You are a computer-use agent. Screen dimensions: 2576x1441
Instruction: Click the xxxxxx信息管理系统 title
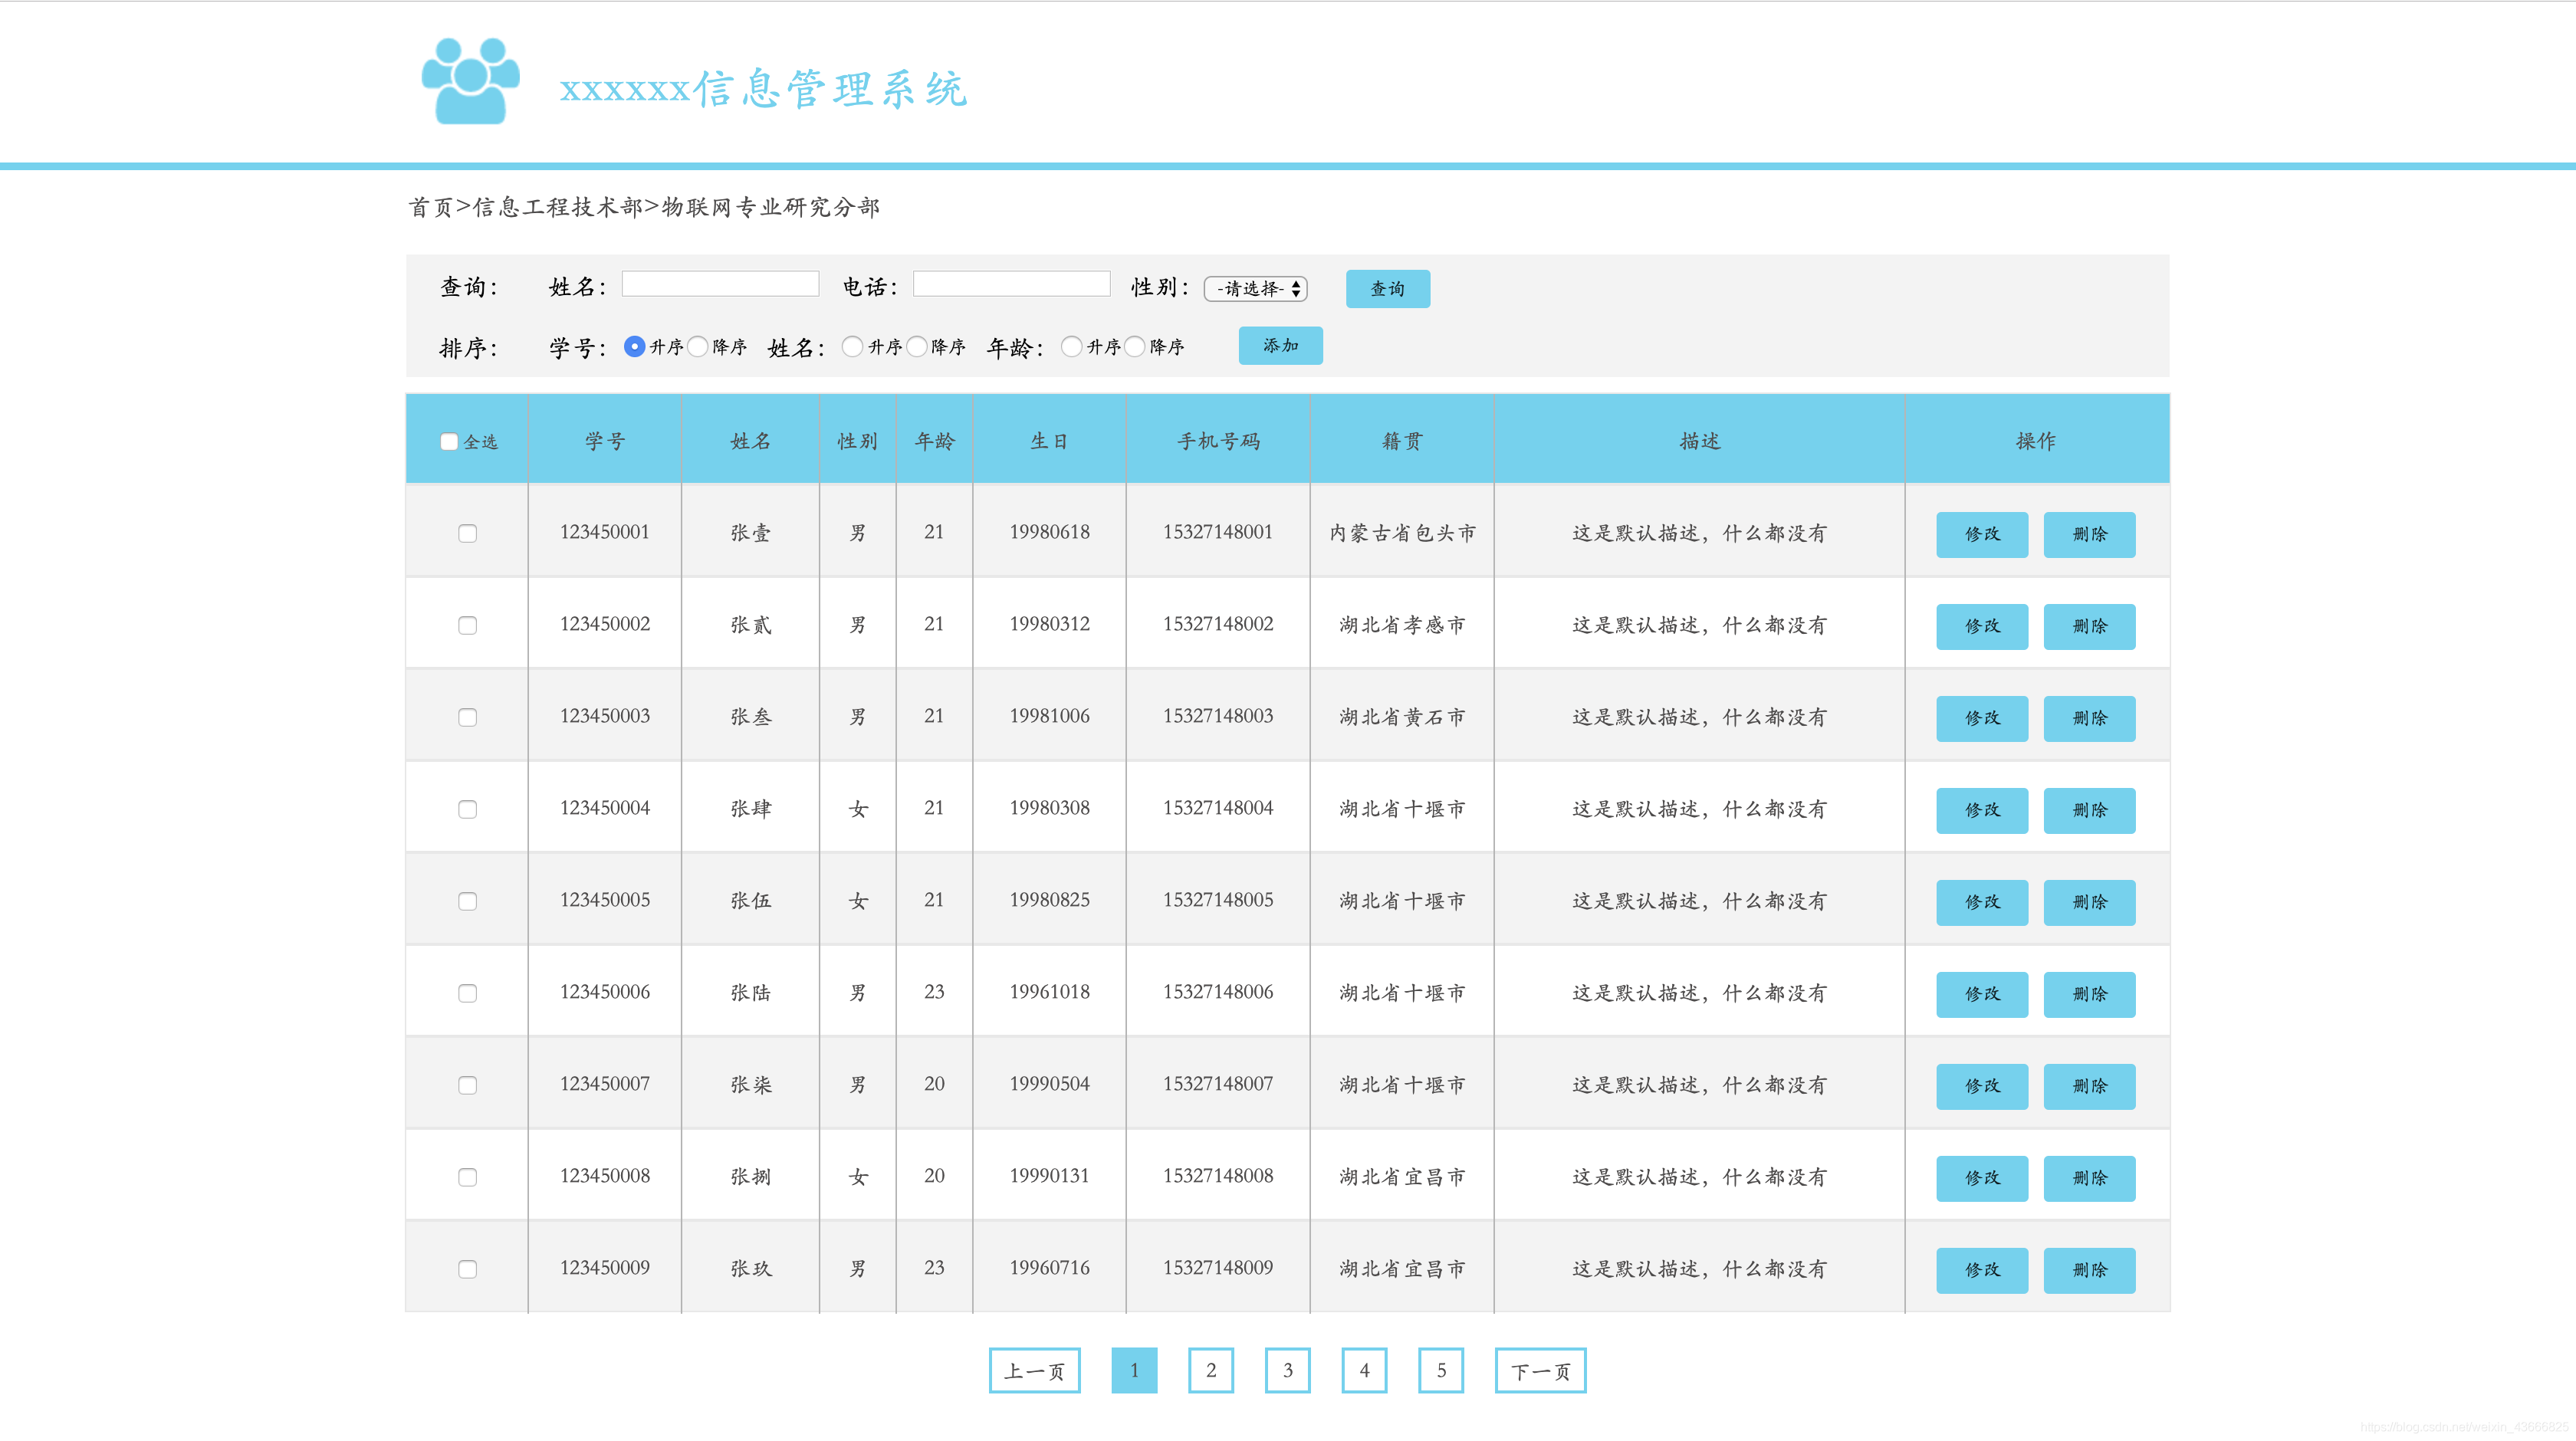763,89
